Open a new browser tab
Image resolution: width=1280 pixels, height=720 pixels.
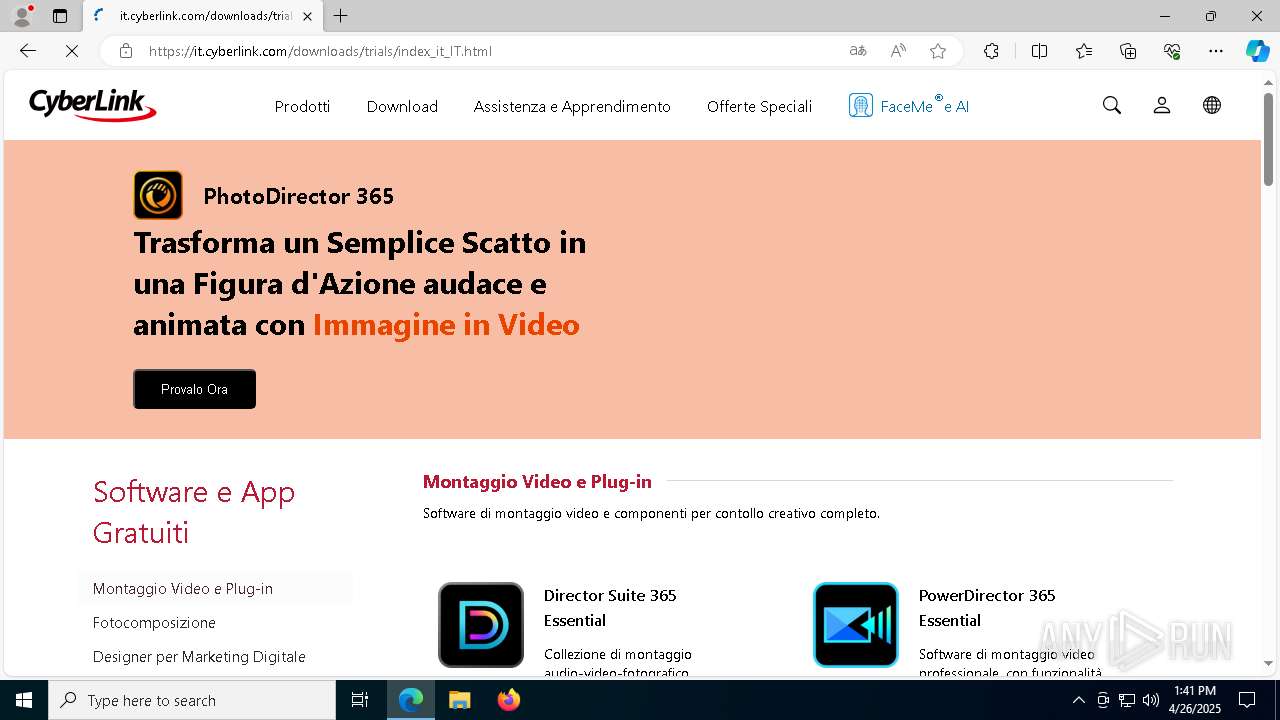[x=341, y=16]
